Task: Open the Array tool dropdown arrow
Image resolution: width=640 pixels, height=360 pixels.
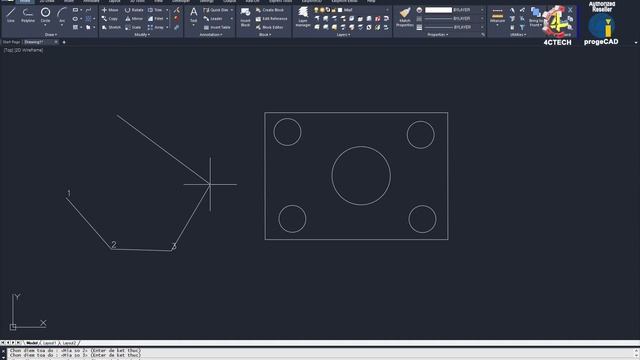Action: [x=167, y=27]
